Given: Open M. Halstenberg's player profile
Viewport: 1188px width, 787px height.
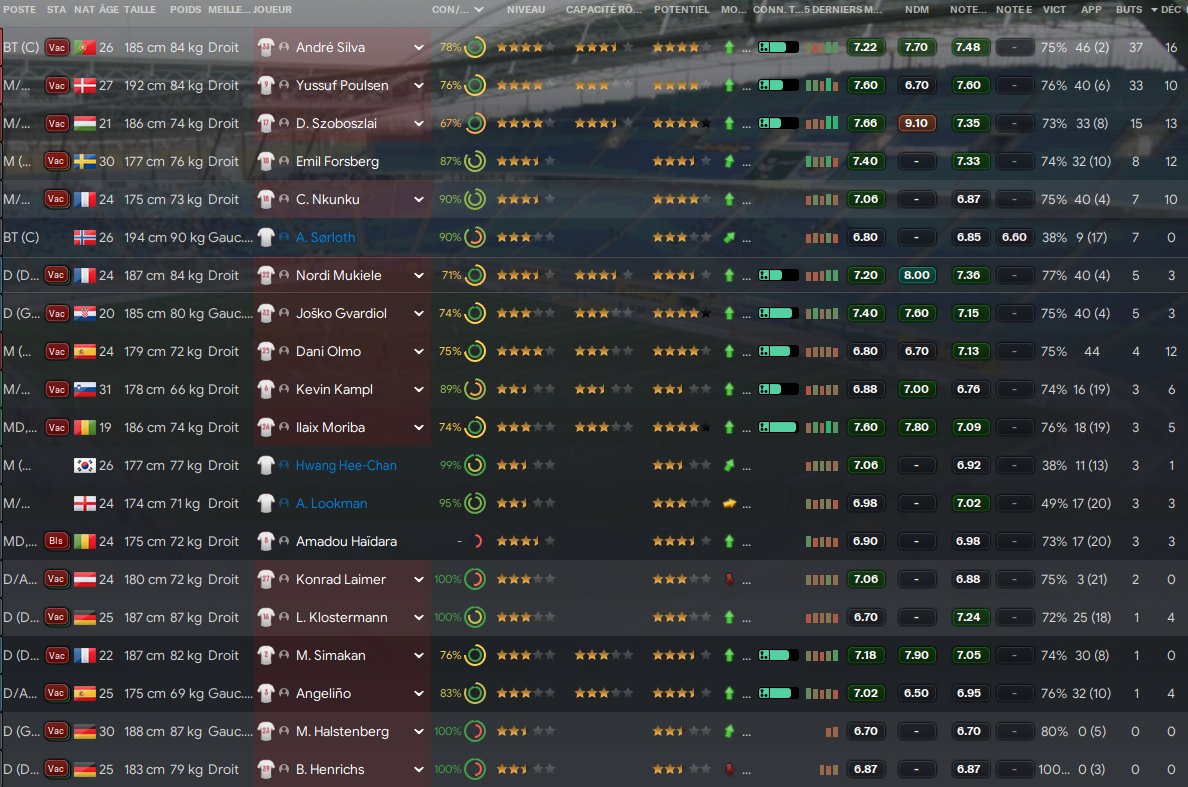Looking at the screenshot, I should tap(342, 731).
